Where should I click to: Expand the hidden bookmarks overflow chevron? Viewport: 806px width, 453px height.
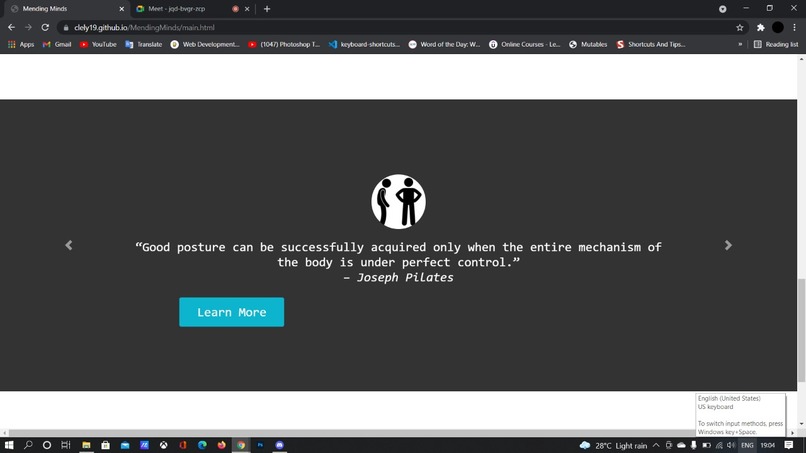click(x=740, y=44)
